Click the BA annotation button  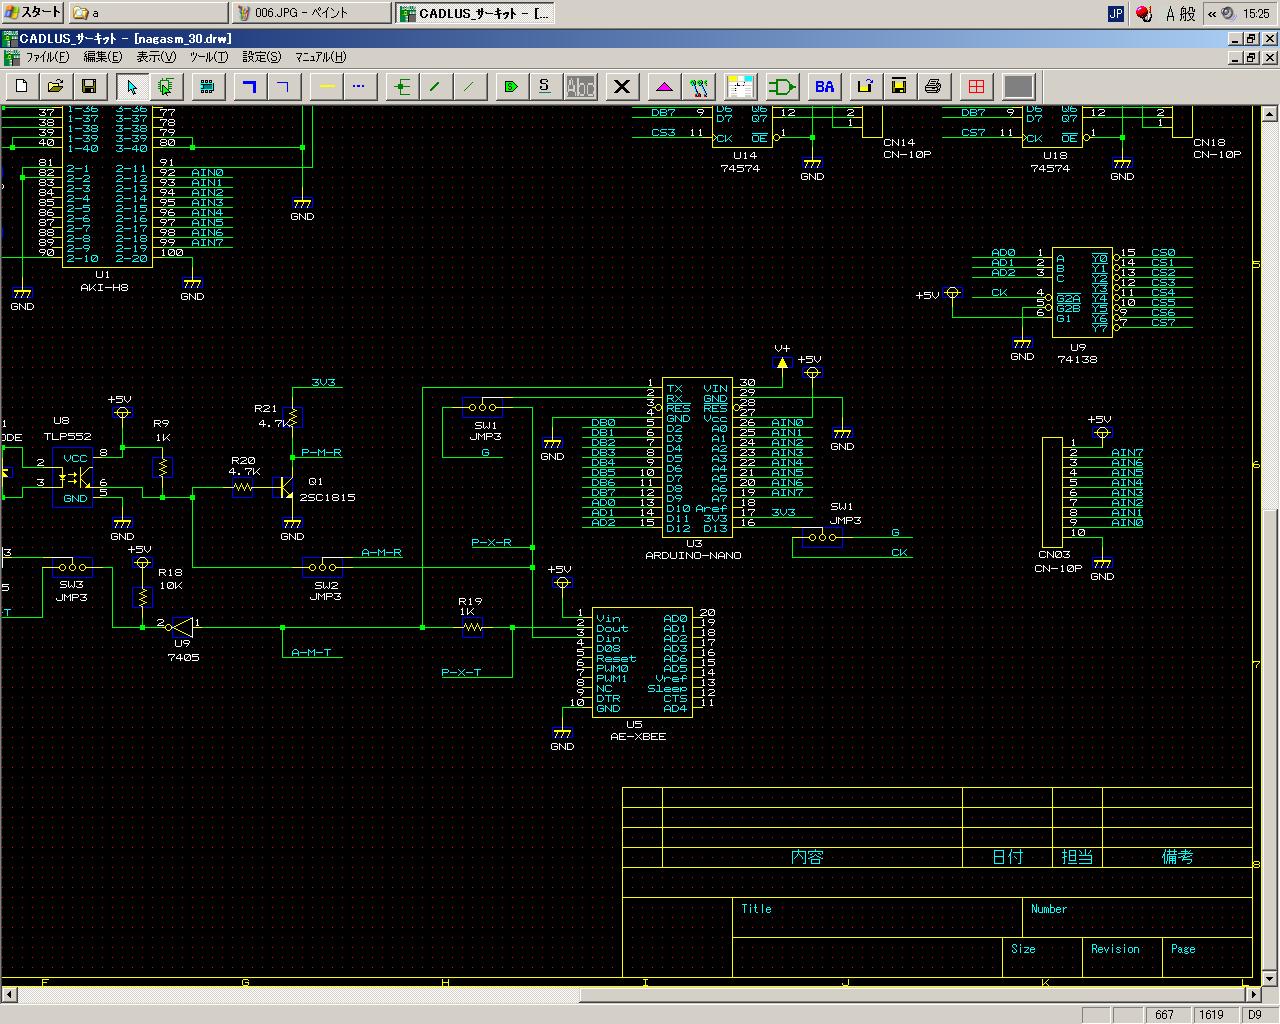[x=824, y=87]
